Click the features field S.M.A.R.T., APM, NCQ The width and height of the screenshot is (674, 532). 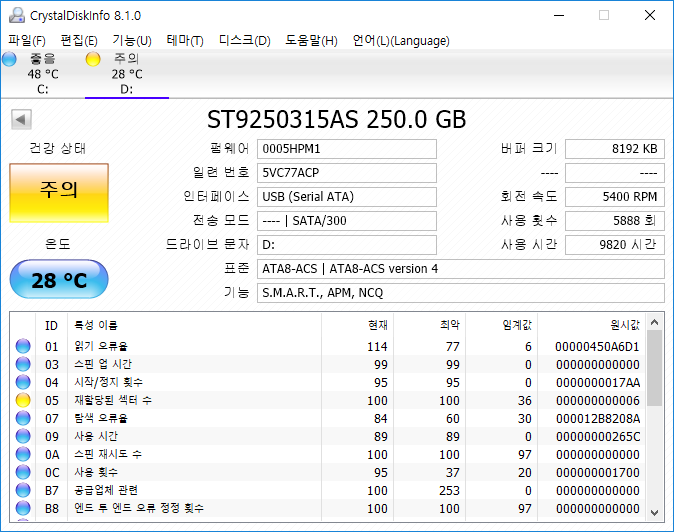point(461,293)
